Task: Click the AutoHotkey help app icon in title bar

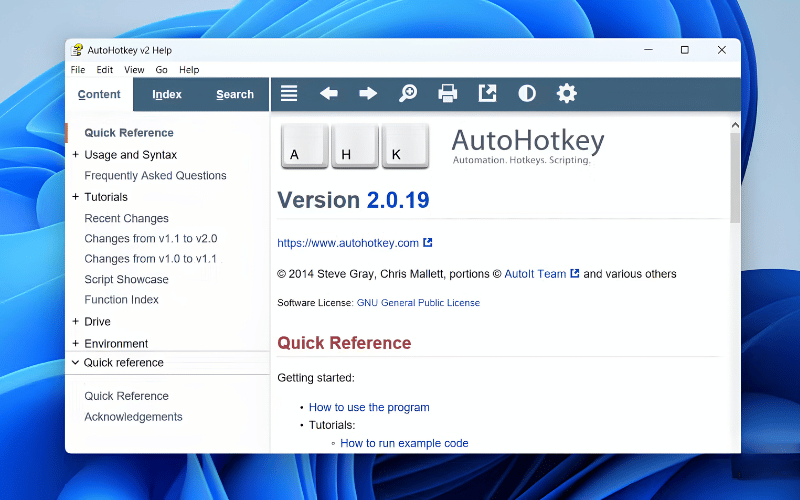Action: click(77, 50)
